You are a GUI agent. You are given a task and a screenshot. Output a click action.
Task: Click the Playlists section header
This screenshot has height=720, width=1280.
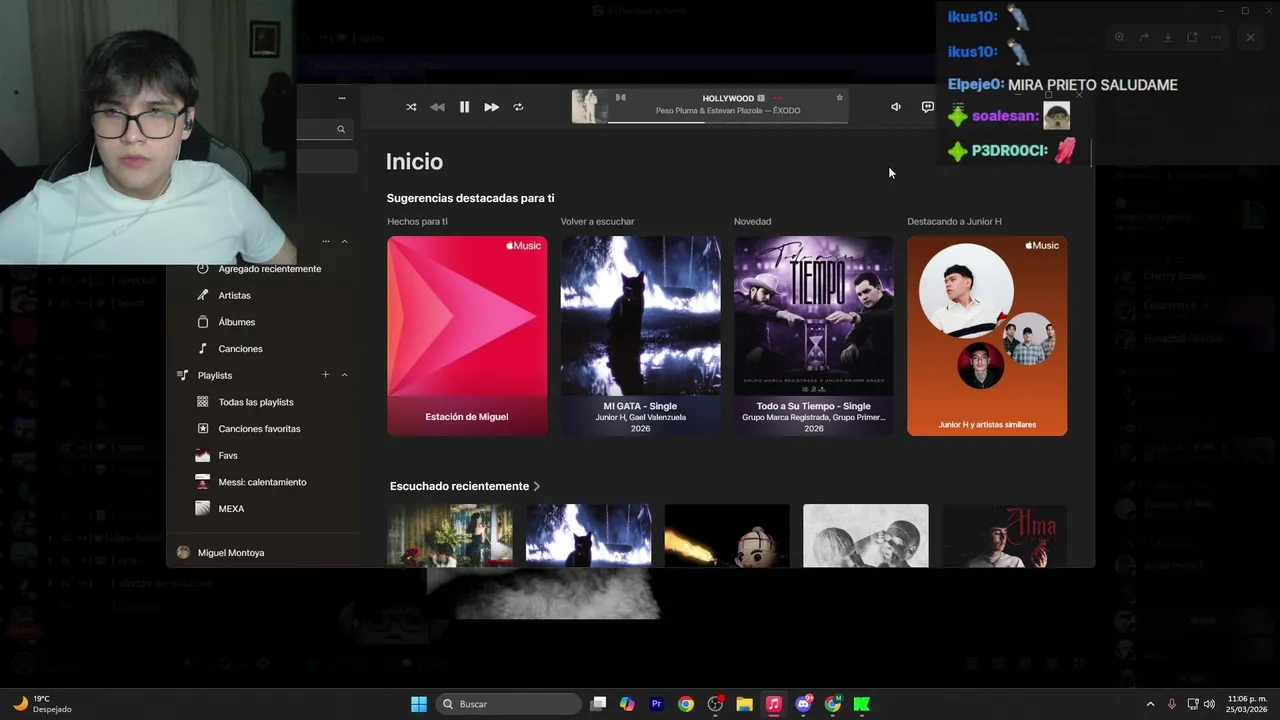(x=215, y=375)
